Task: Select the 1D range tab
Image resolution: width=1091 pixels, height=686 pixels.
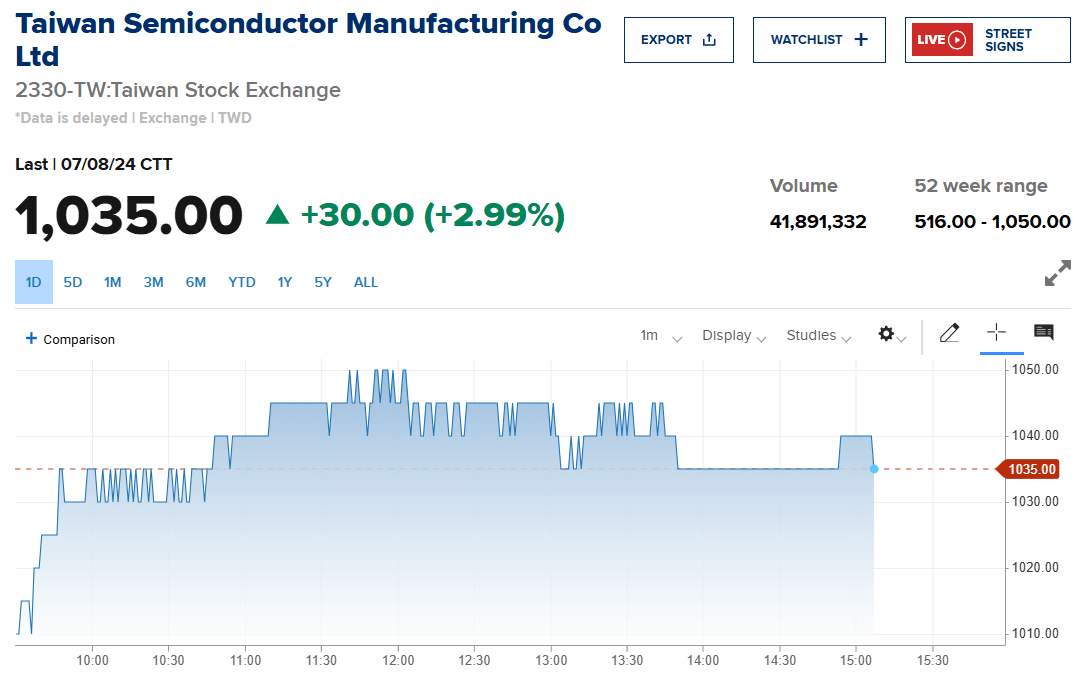Action: tap(33, 282)
